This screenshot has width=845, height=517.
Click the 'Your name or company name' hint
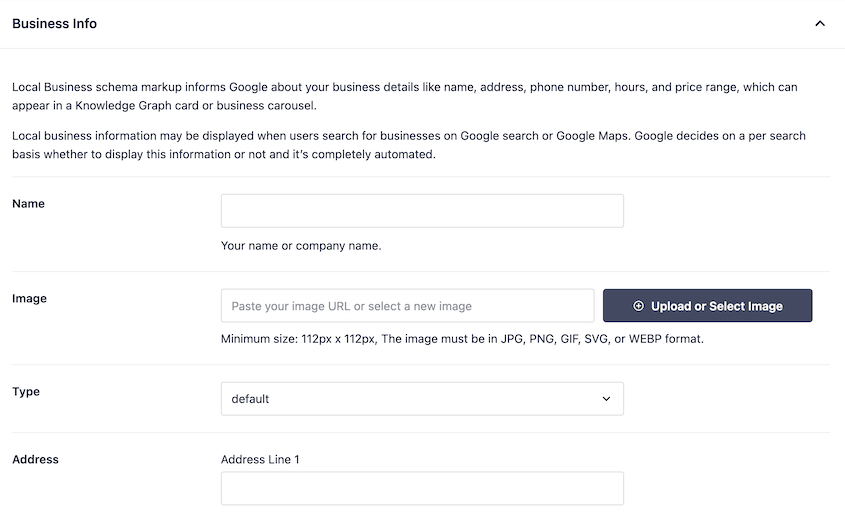pyautogui.click(x=300, y=246)
